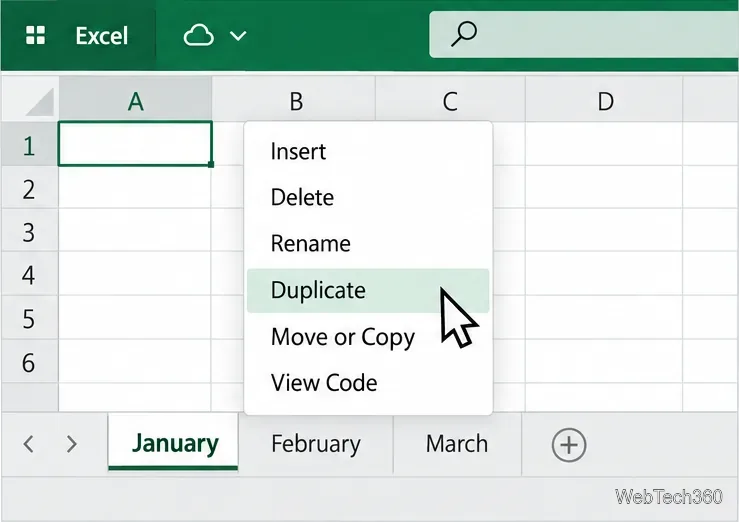Viewport: 739px width, 522px height.
Task: Switch to the February sheet tab
Action: click(x=316, y=443)
